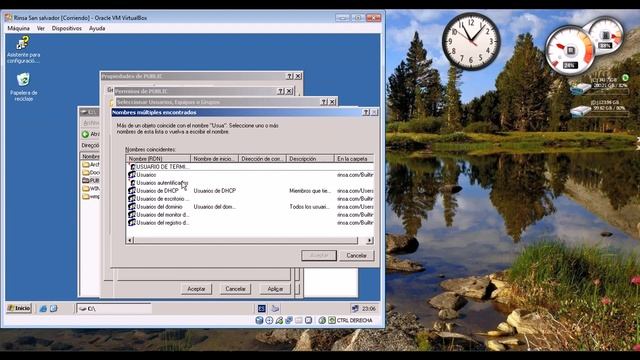640x360 pixels.
Task: Click the right arrow of the list scrollbar
Action: [x=369, y=240]
